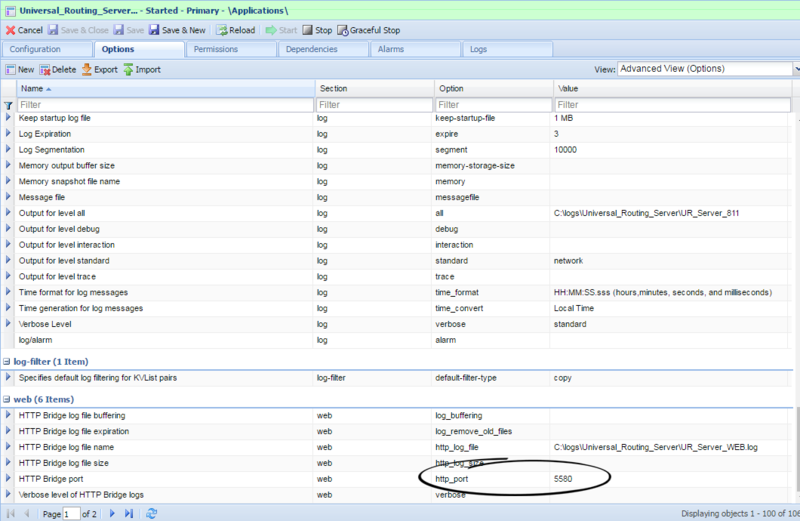Select the Options tab
This screenshot has height=521, width=800.
(139, 49)
